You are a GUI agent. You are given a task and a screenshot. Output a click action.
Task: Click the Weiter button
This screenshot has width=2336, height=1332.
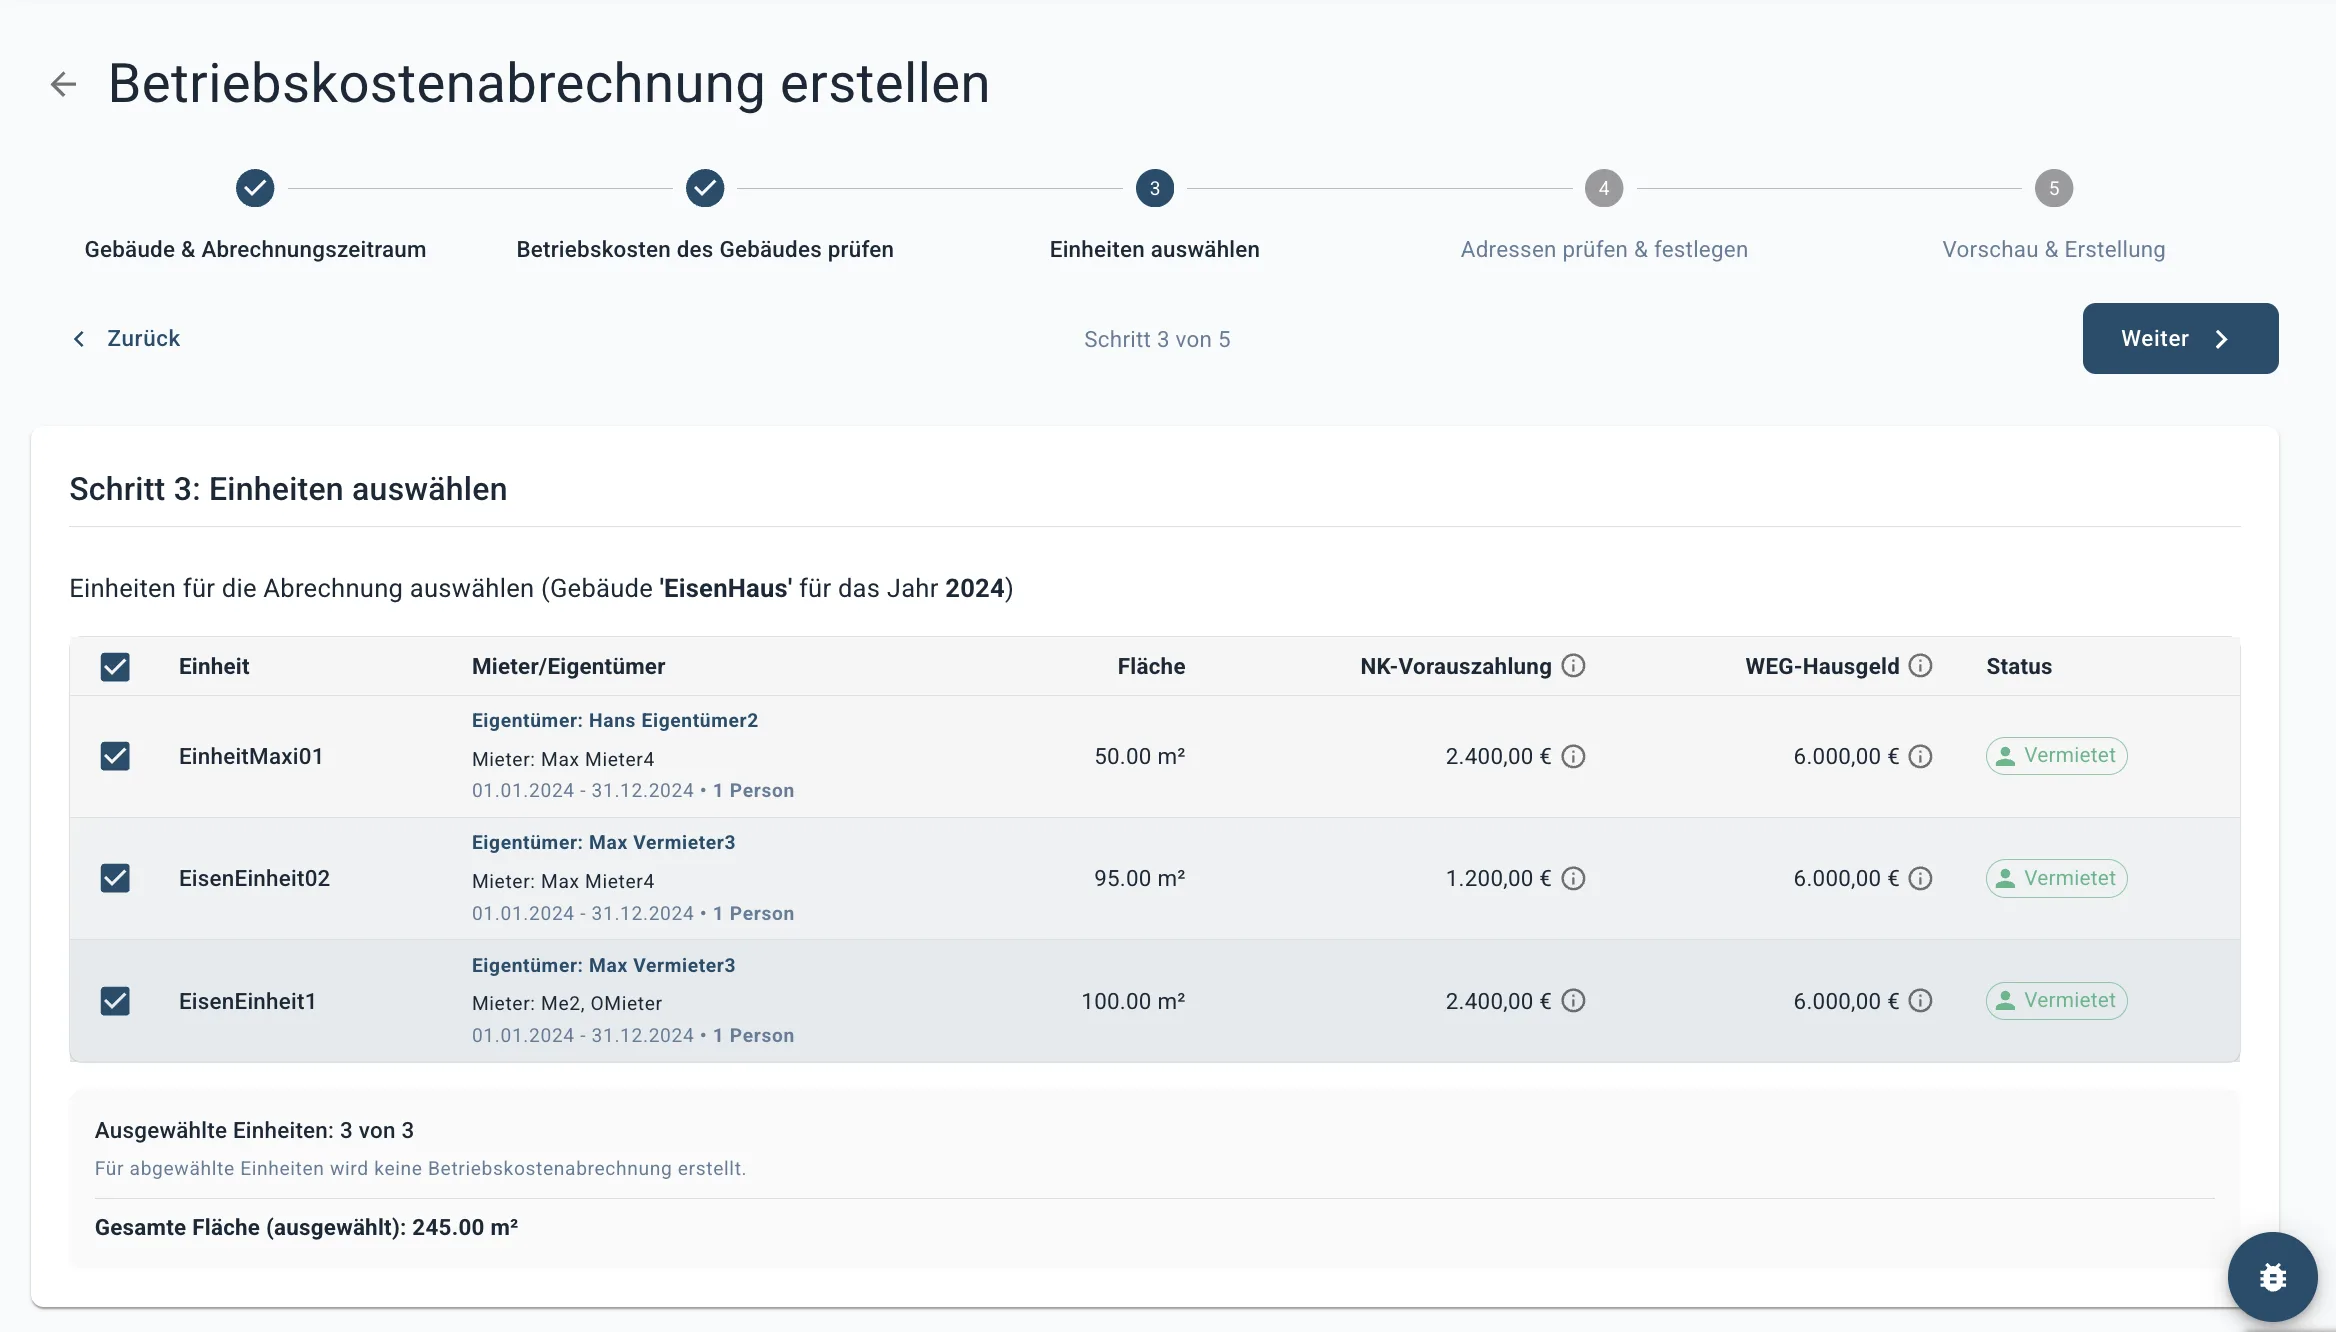(x=2180, y=338)
